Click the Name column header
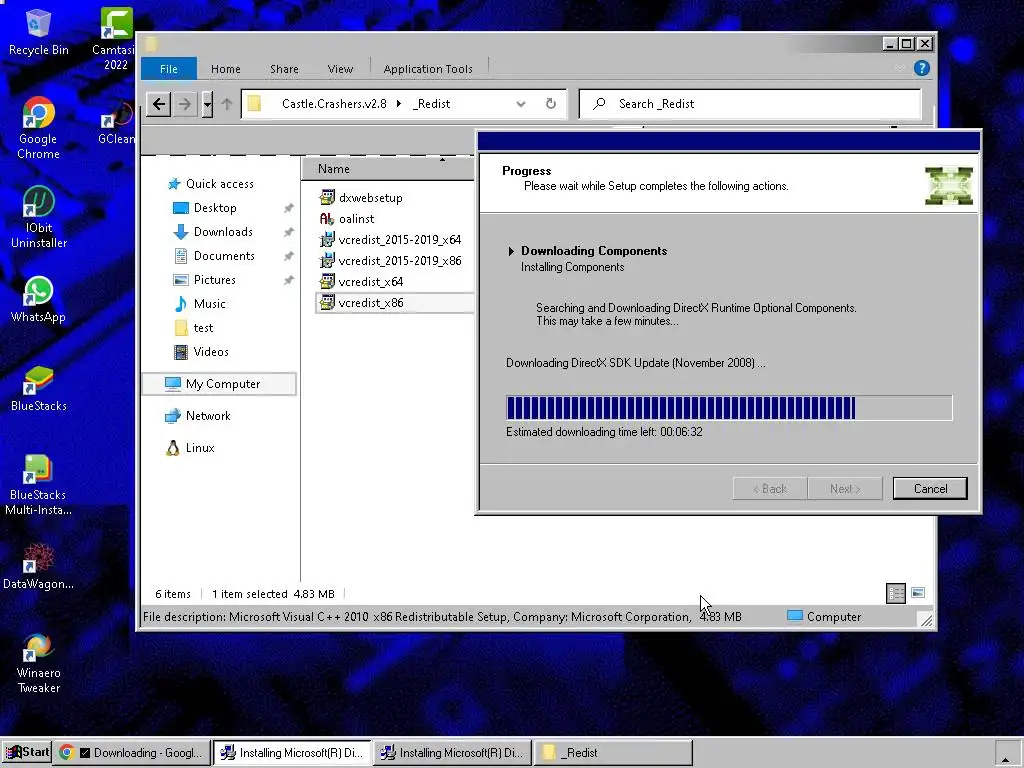The height and width of the screenshot is (768, 1024). click(388, 168)
